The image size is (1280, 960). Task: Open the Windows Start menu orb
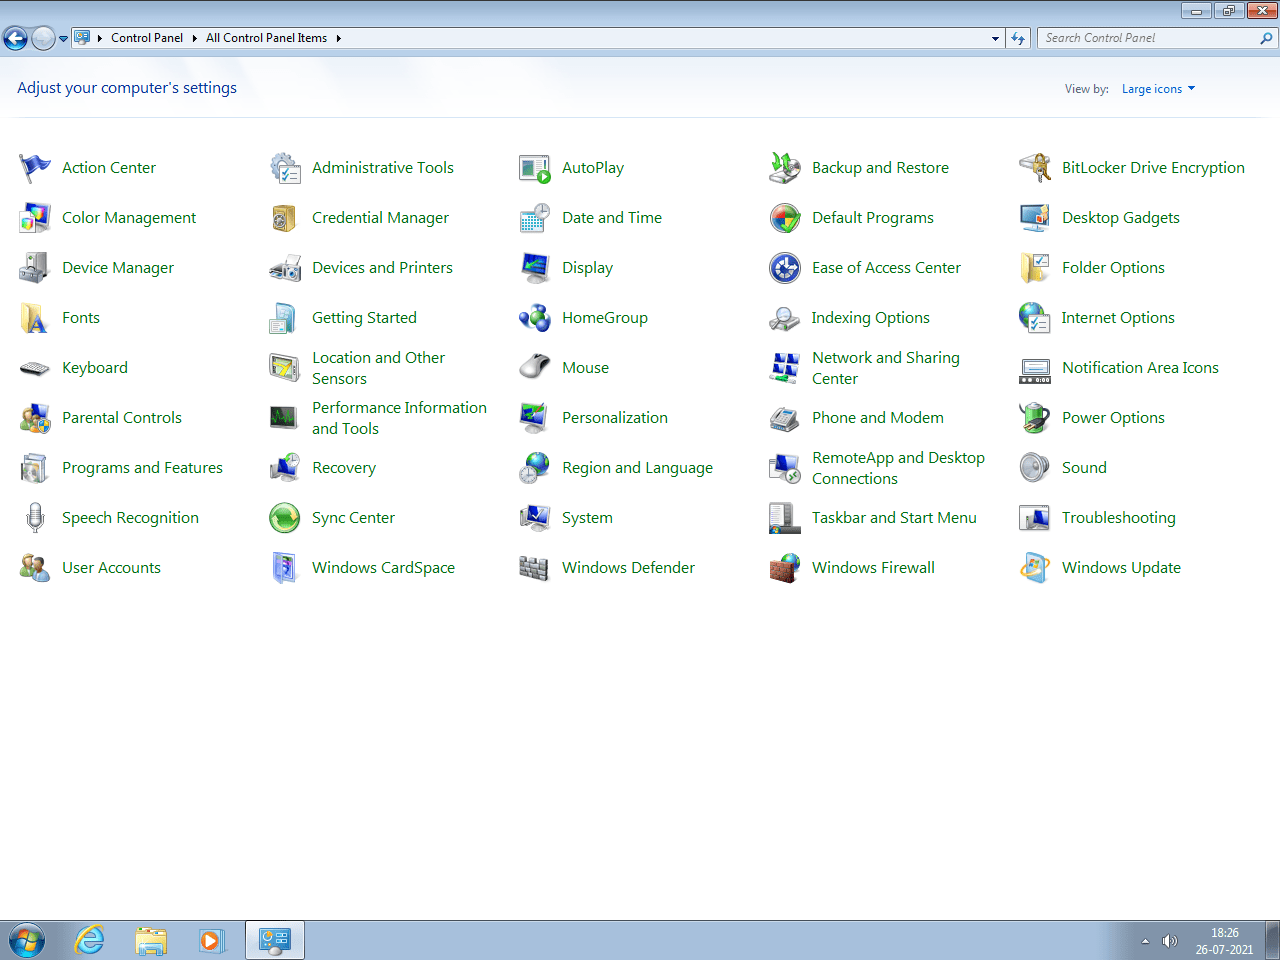pyautogui.click(x=27, y=941)
